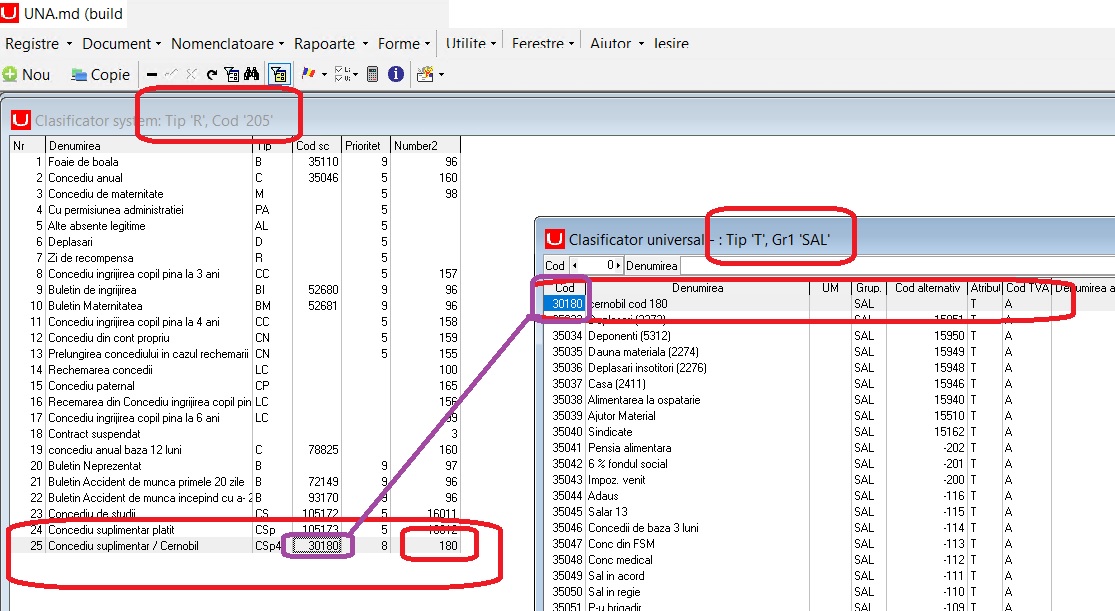Click the delete row minus icon
The height and width of the screenshot is (611, 1115).
151,75
